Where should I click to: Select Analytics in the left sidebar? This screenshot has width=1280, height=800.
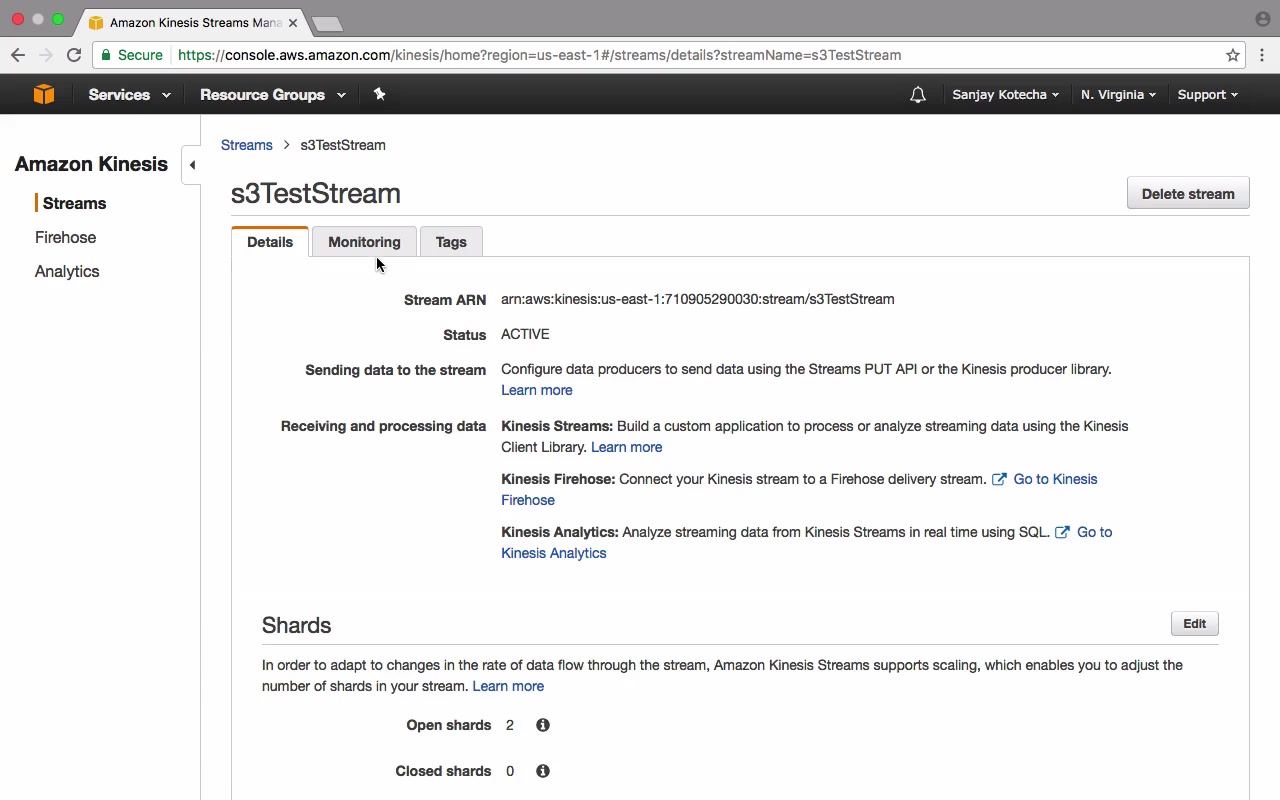[x=67, y=271]
